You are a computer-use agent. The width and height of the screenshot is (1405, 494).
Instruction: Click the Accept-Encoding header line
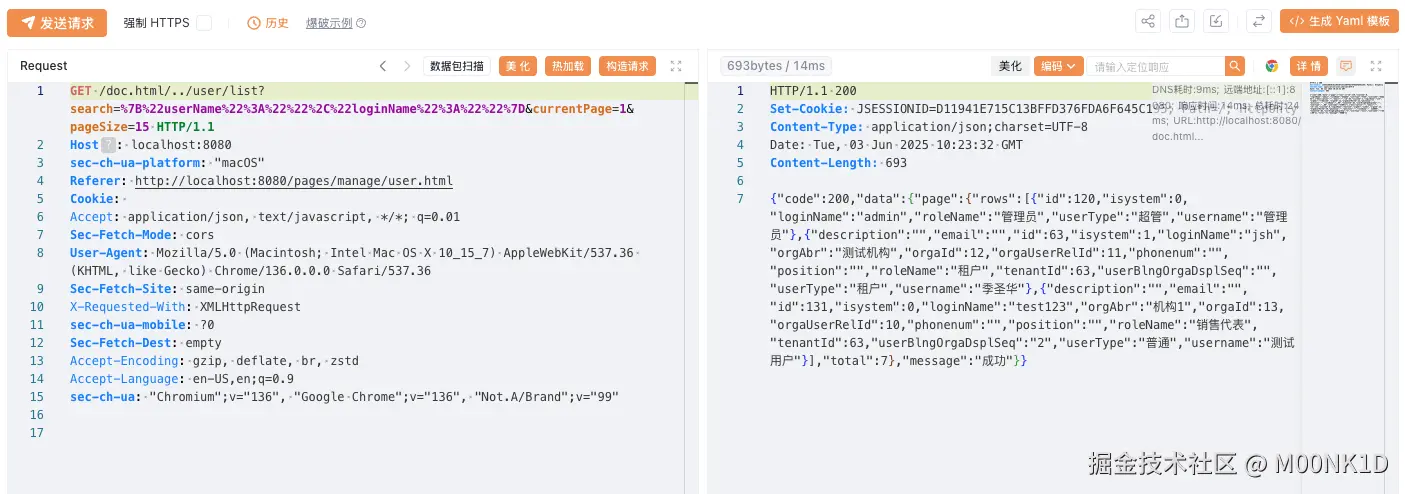click(214, 361)
